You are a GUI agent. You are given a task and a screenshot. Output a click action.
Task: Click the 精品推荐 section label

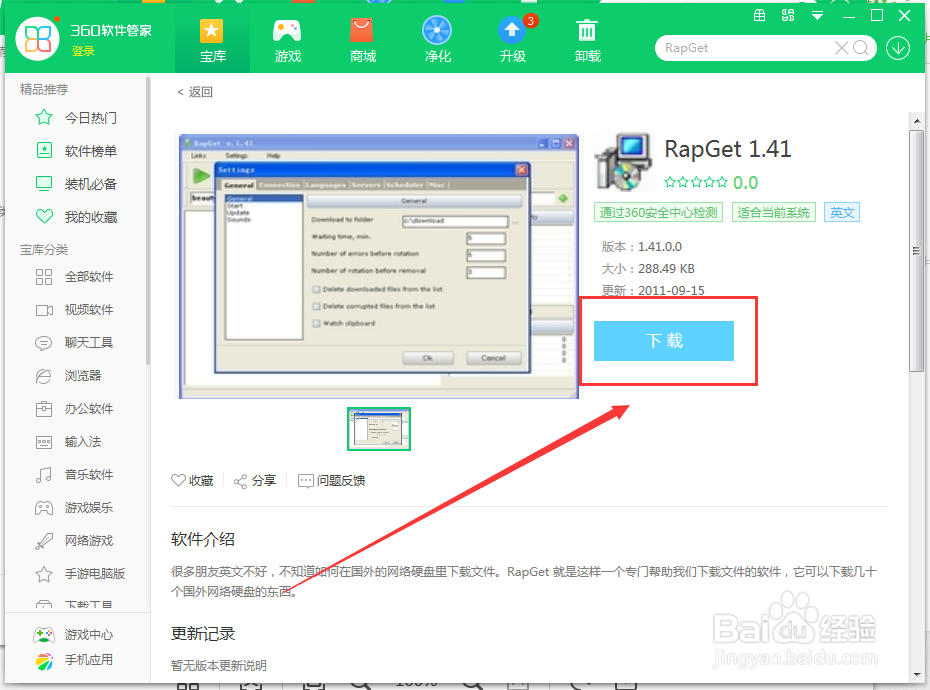coord(44,90)
